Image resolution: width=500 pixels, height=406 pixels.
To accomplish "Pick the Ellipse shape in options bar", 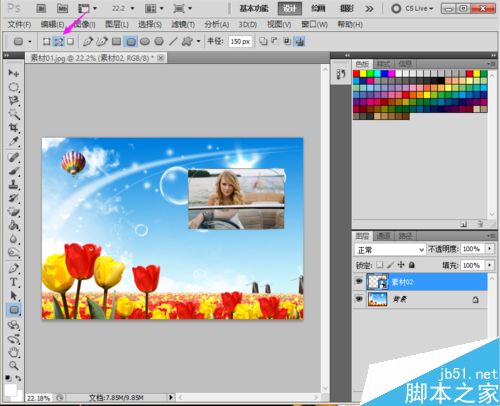I will [144, 41].
